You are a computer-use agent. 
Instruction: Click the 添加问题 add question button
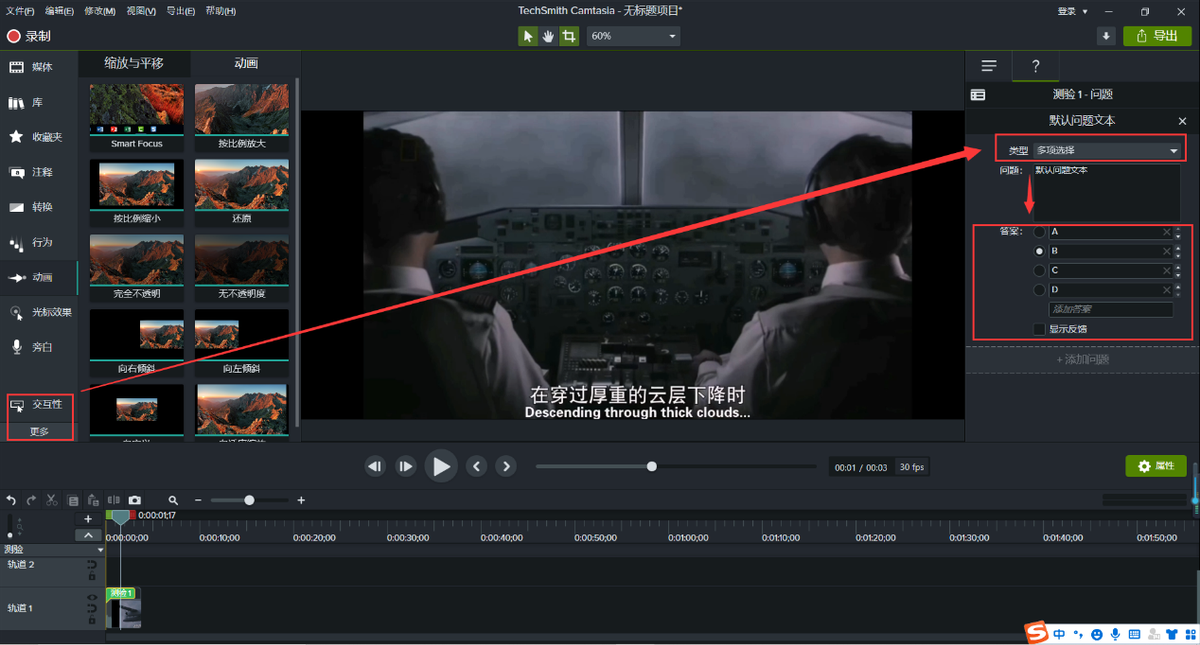pos(1082,360)
